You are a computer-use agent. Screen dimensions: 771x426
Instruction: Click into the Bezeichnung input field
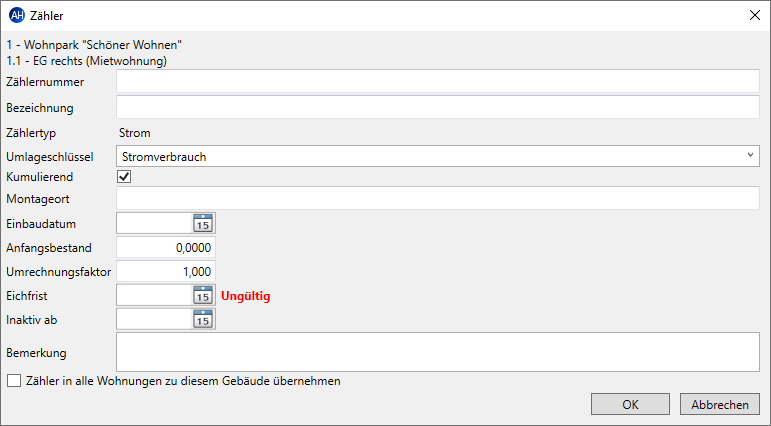(438, 107)
